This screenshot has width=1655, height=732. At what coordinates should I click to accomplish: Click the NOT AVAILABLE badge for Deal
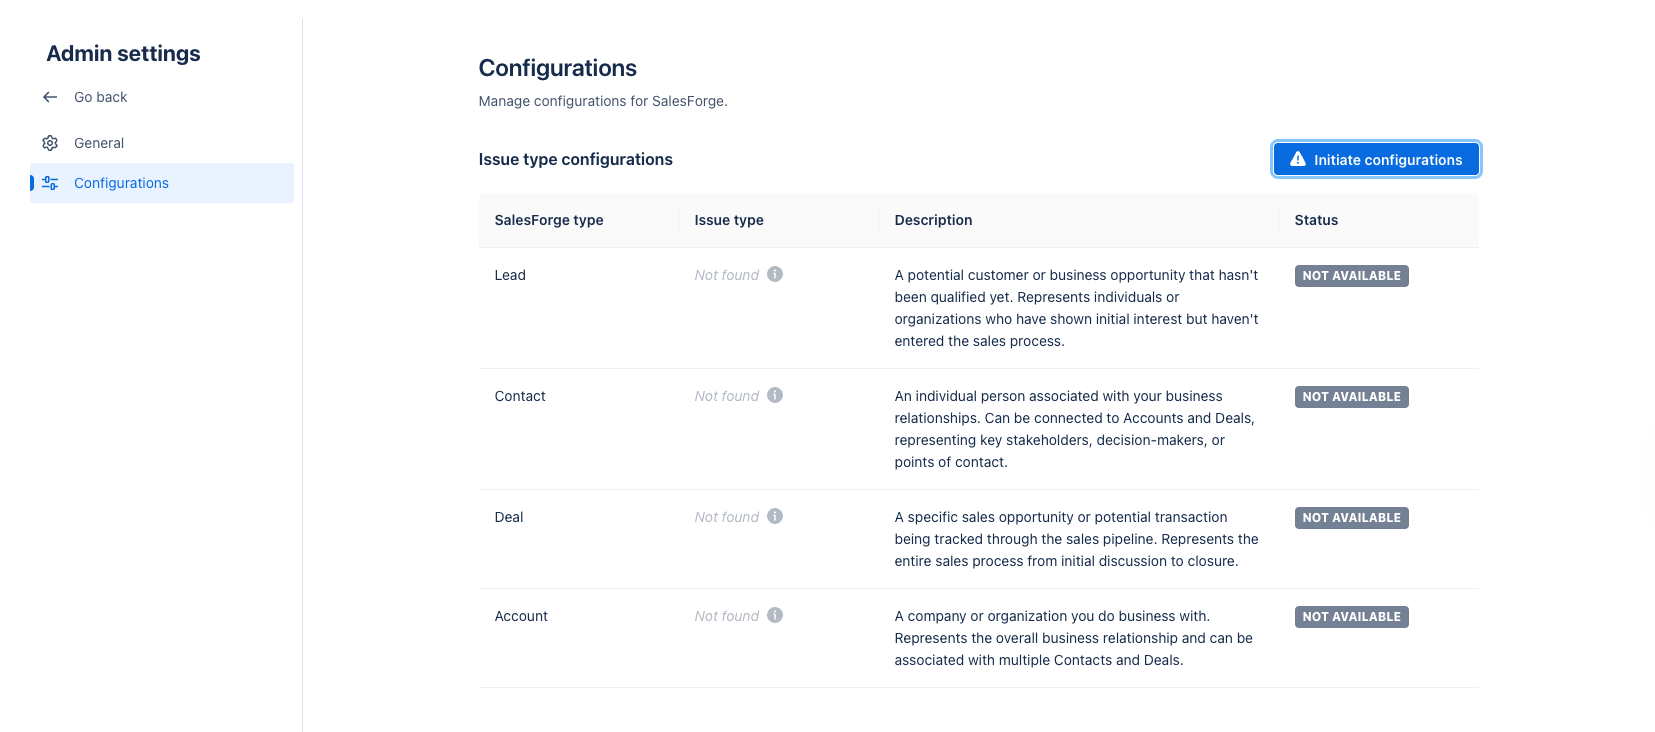[x=1351, y=518]
